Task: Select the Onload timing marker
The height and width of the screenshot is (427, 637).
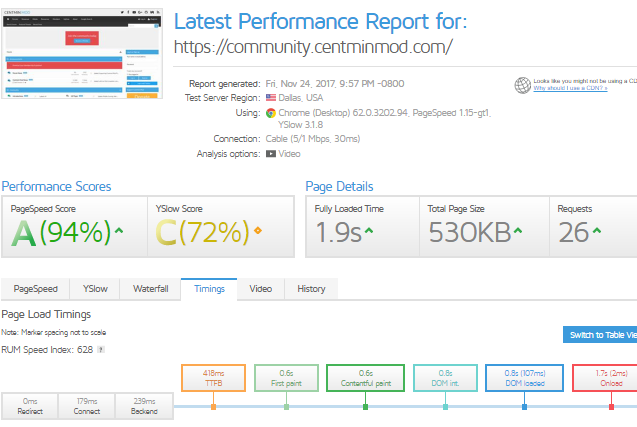Action: (605, 378)
